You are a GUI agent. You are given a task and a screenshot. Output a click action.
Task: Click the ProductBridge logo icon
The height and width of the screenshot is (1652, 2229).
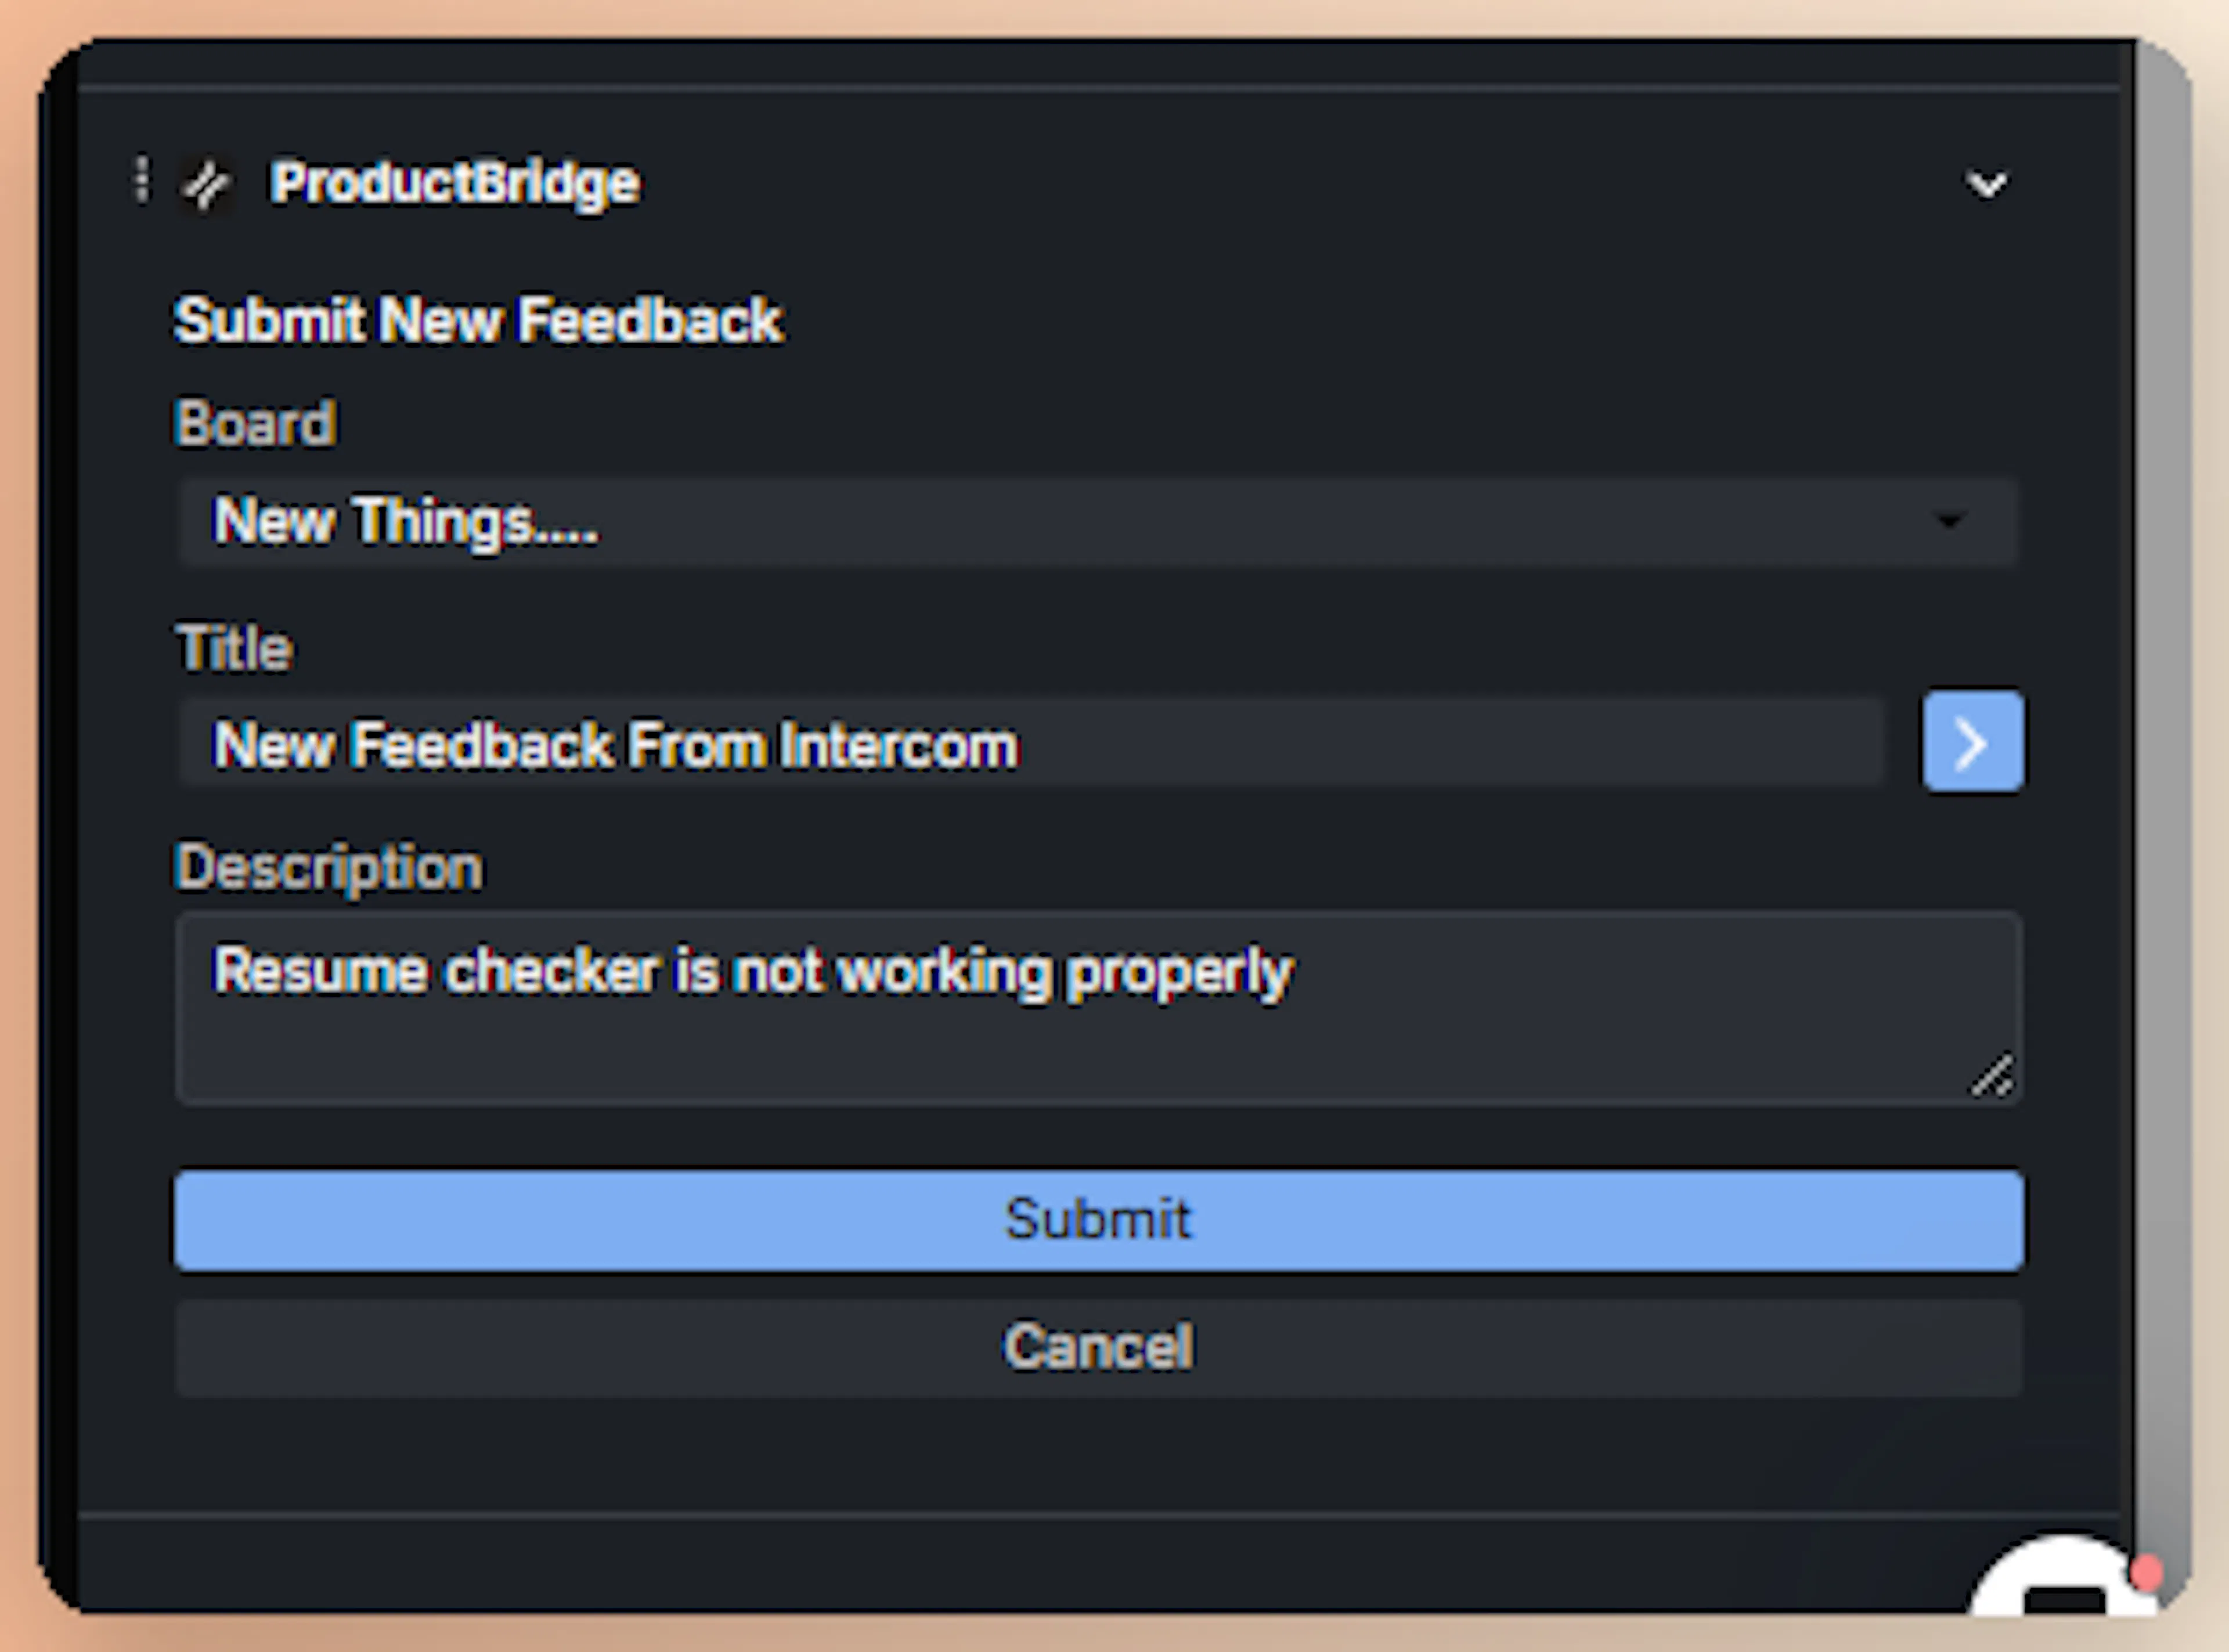(x=207, y=184)
